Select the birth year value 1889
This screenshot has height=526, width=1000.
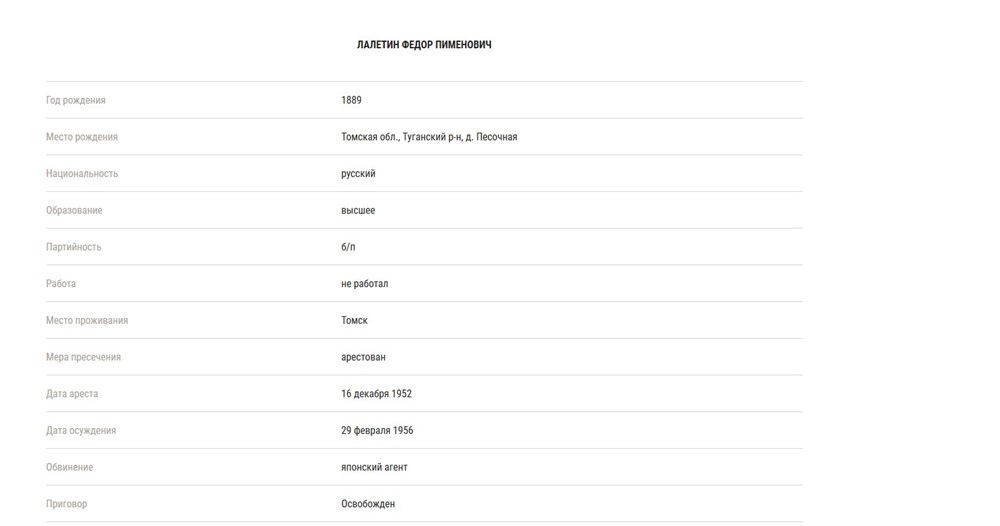click(x=351, y=100)
